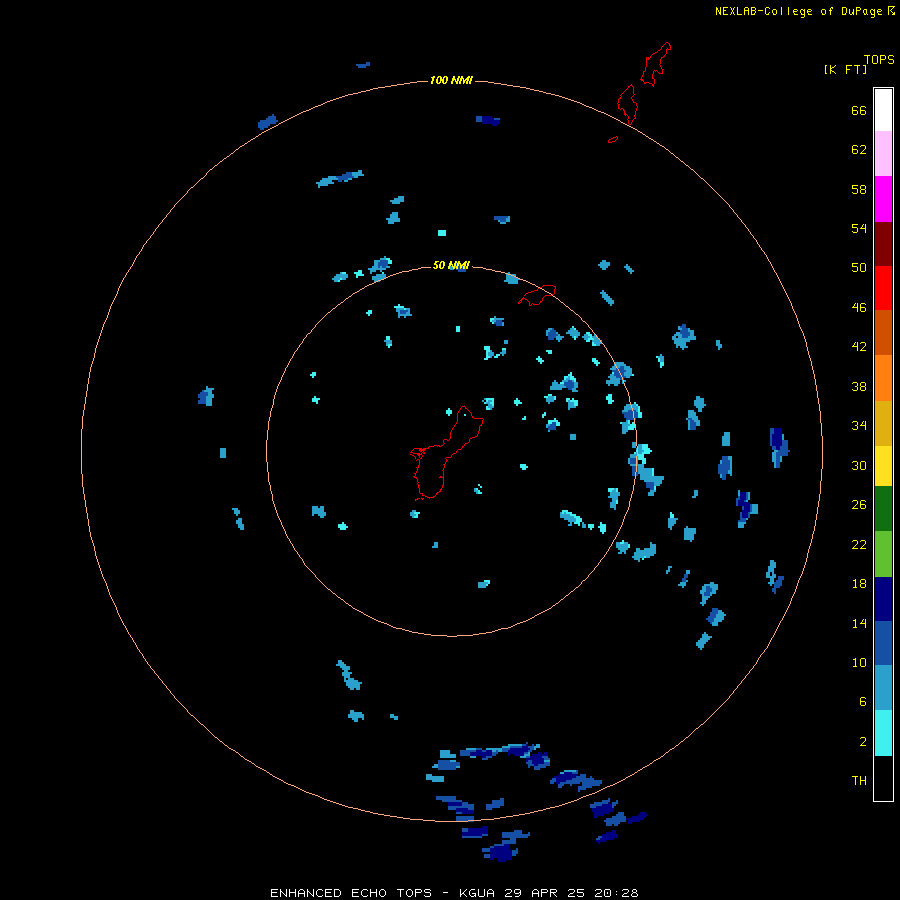The height and width of the screenshot is (900, 900).
Task: Click the legend value 6
Action: click(863, 702)
